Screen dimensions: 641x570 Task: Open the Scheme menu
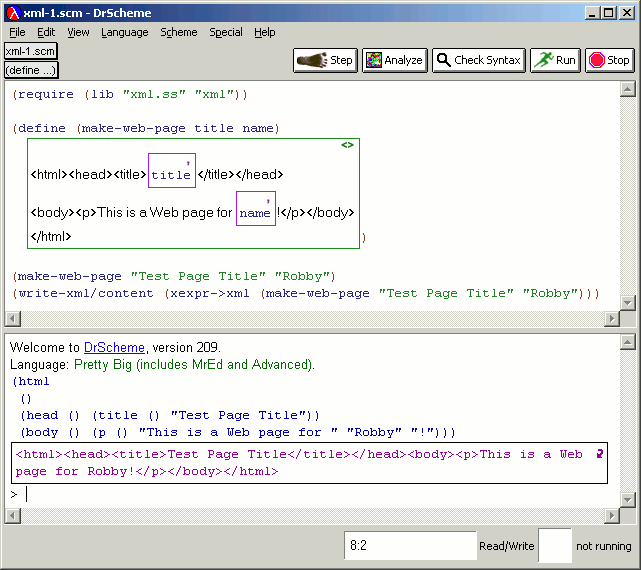(x=179, y=32)
